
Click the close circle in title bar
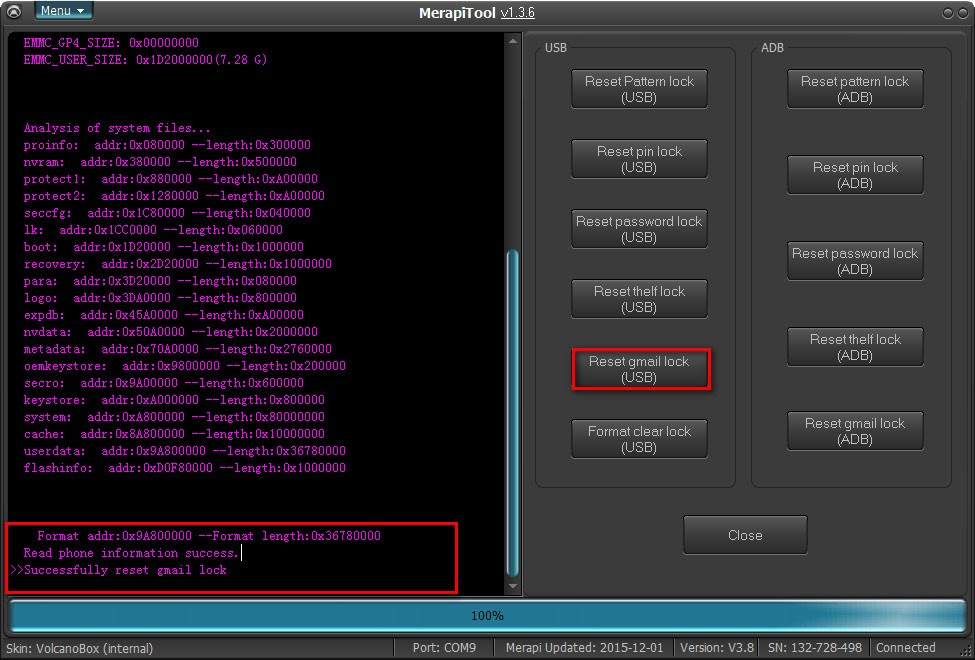(x=963, y=12)
